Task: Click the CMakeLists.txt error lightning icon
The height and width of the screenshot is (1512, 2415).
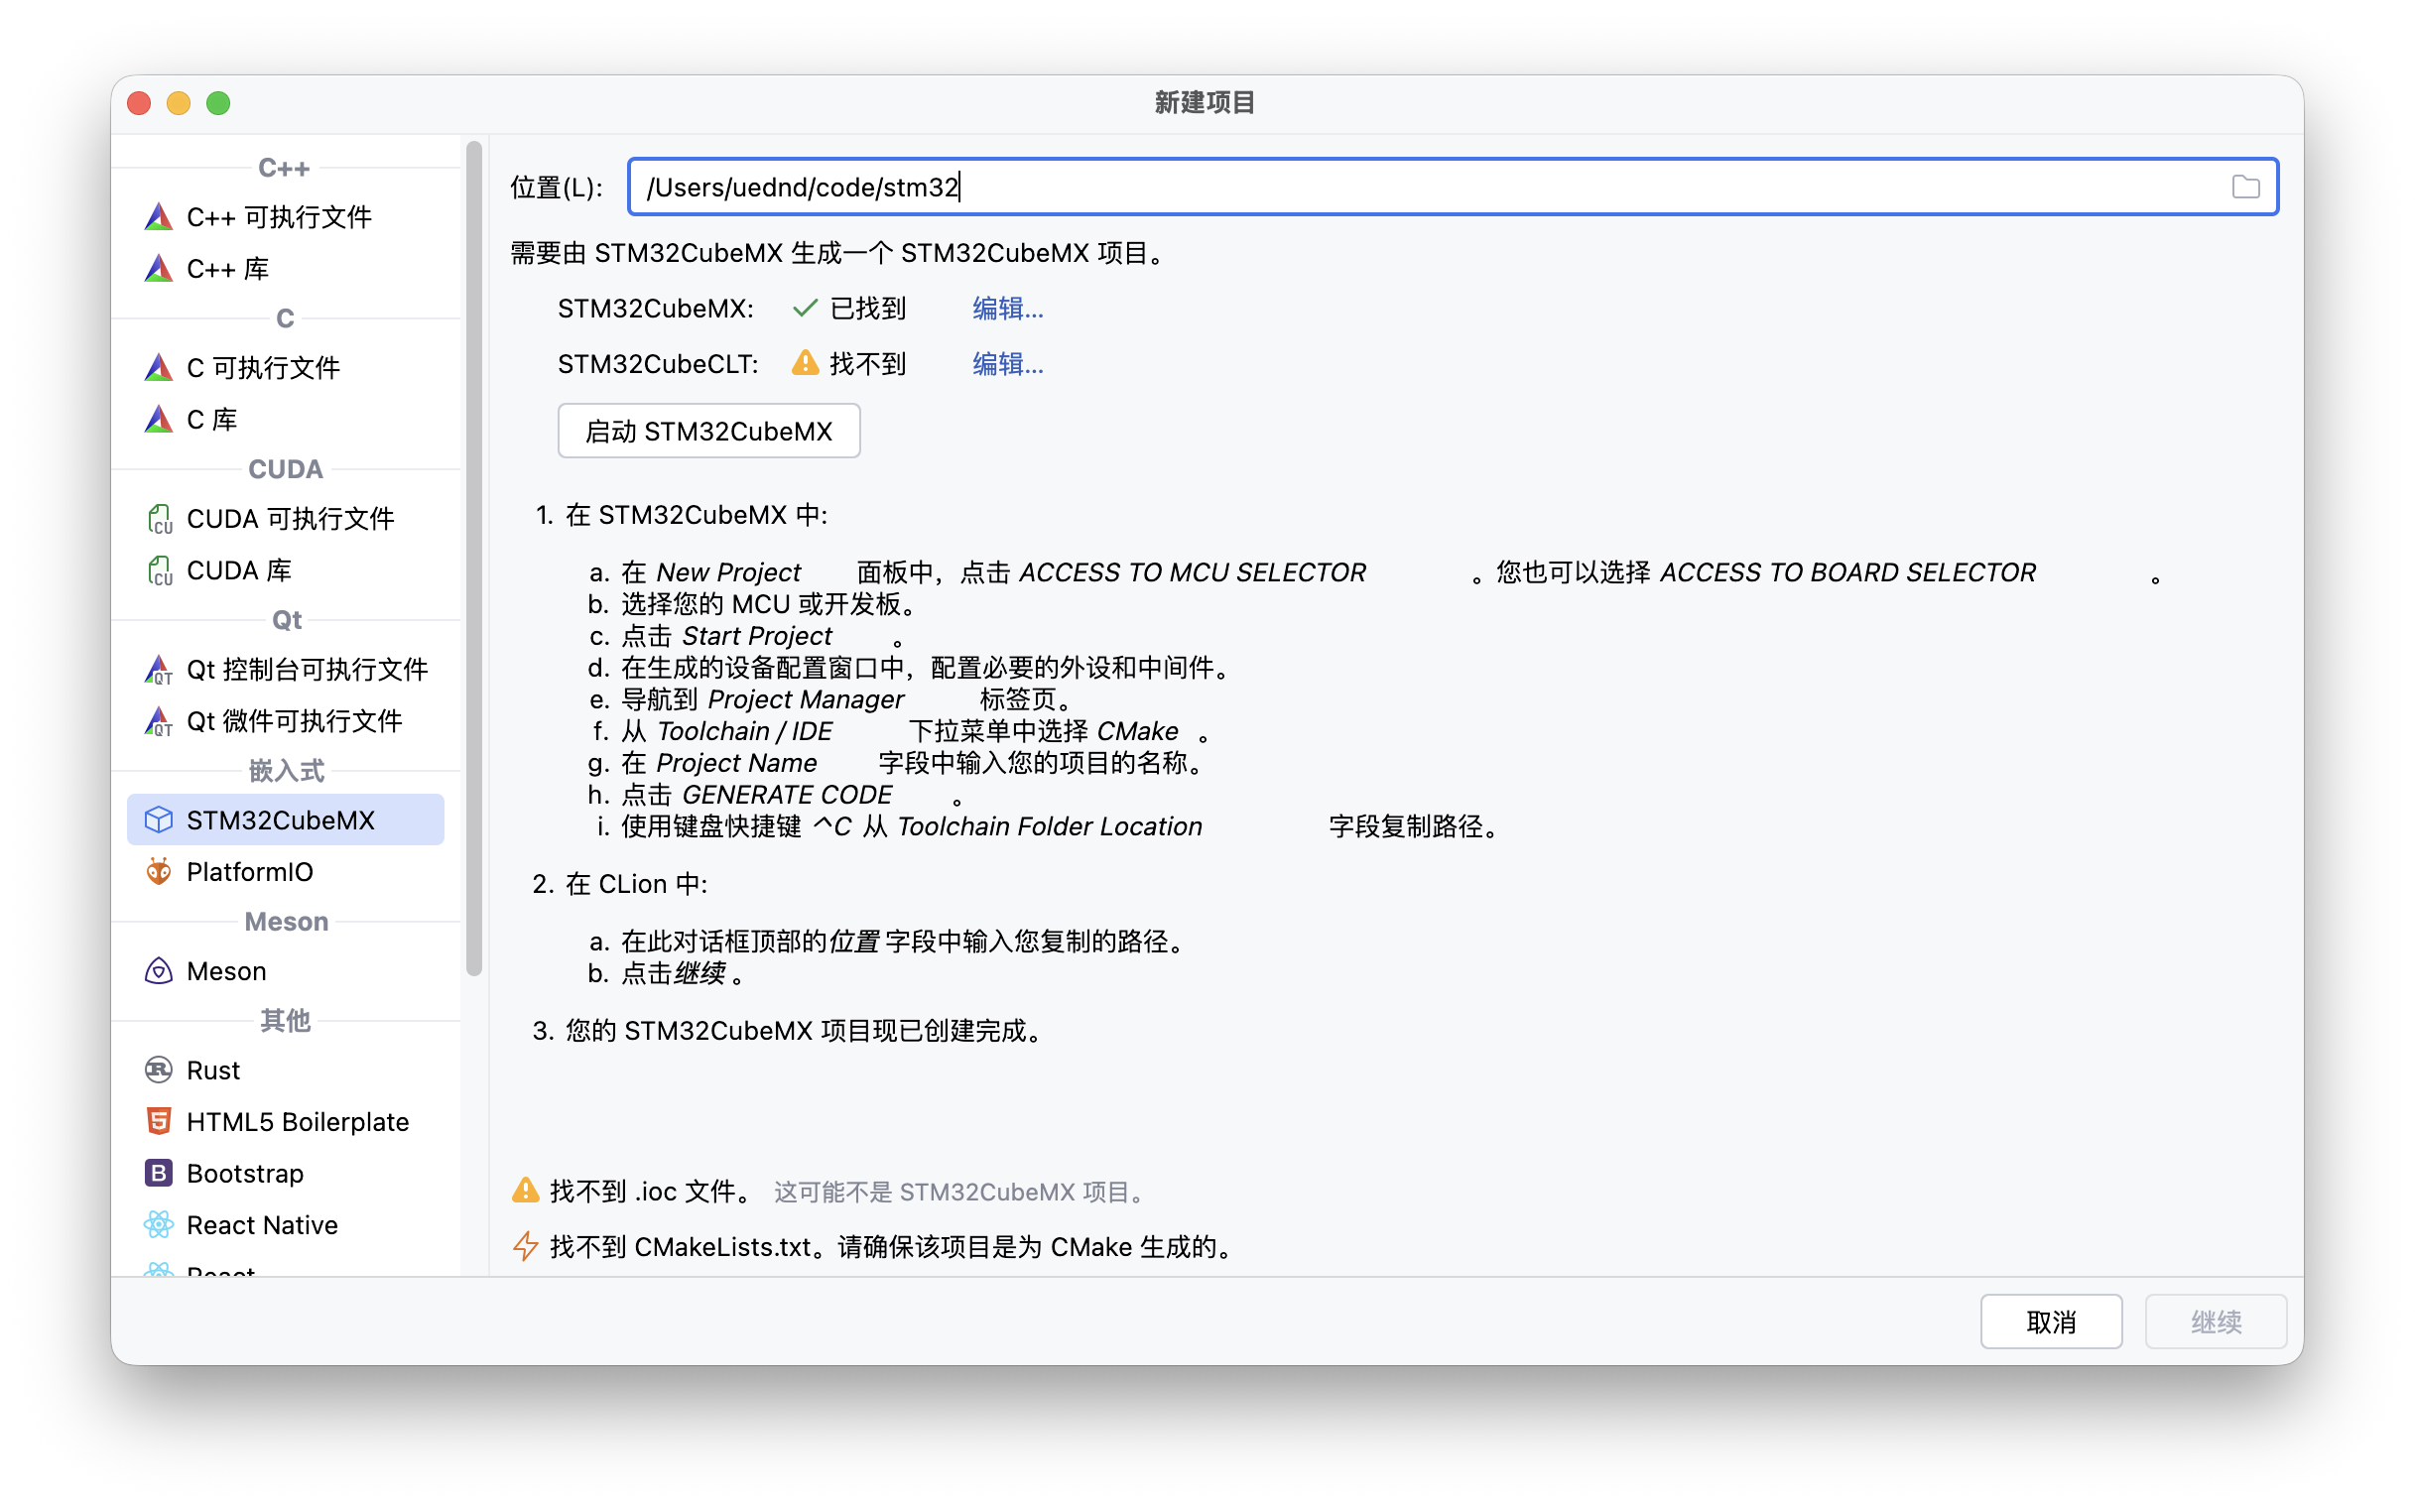Action: click(525, 1246)
